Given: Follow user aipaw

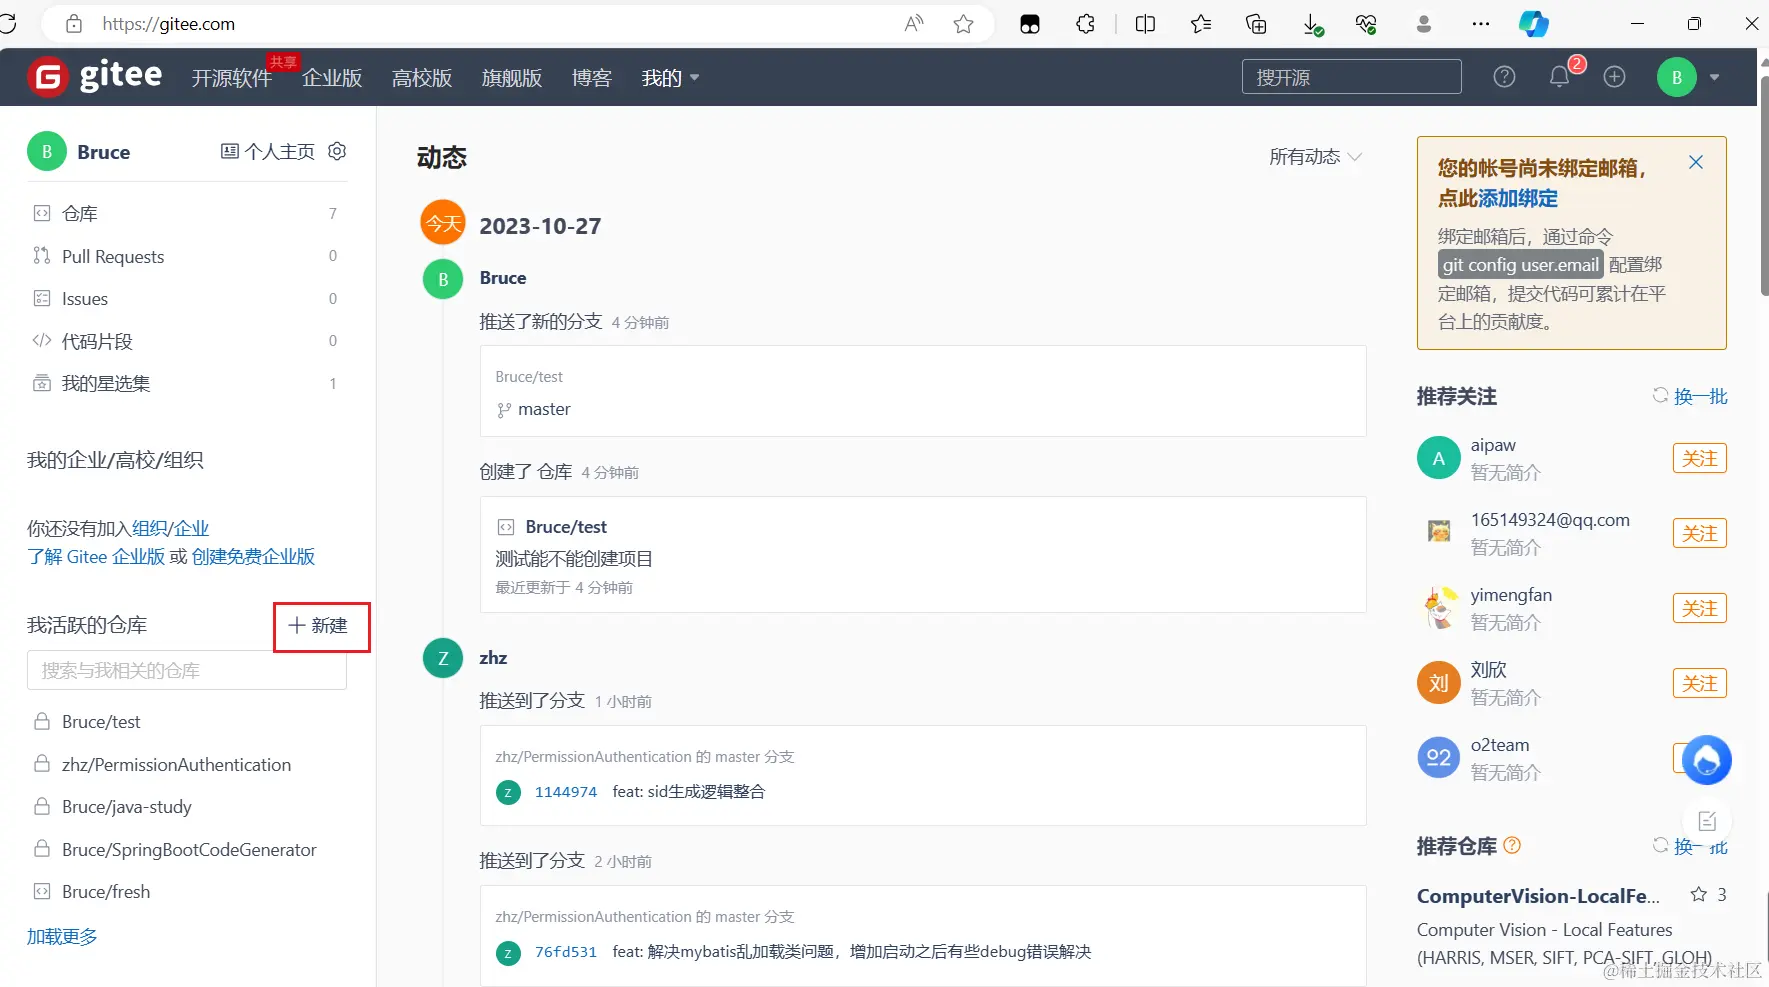Looking at the screenshot, I should tap(1700, 458).
